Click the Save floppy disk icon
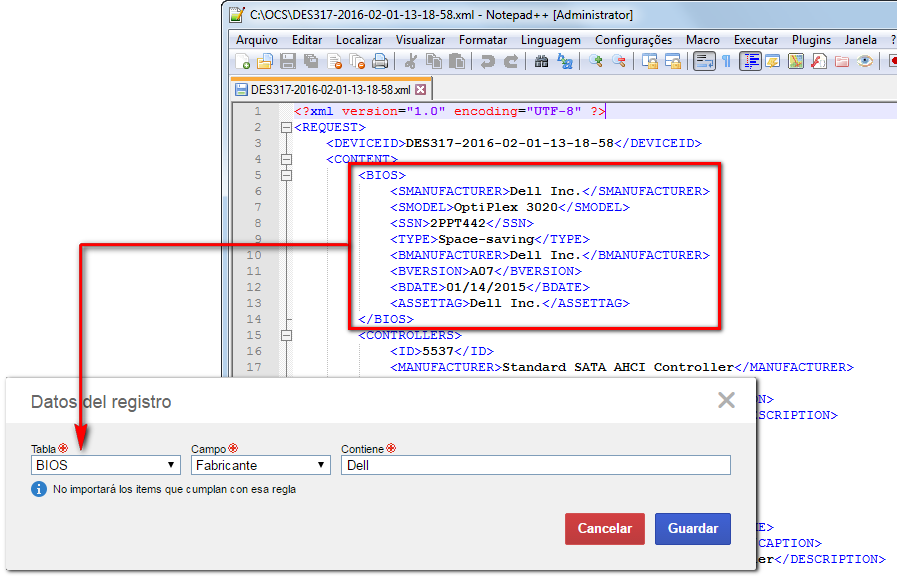This screenshot has width=897, height=576. 288,61
